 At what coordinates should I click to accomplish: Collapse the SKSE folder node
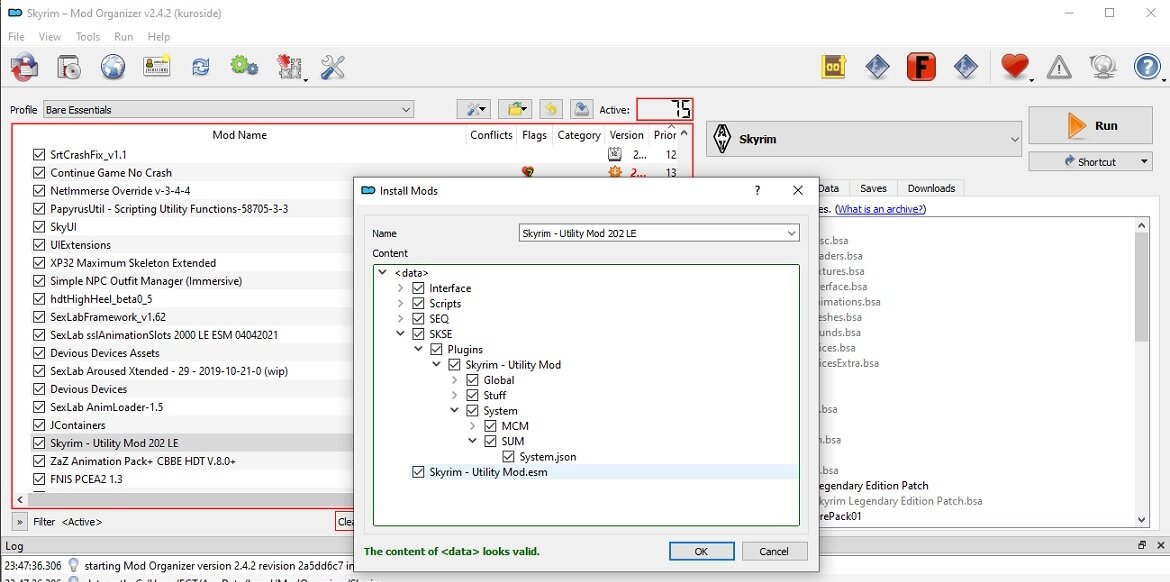click(401, 334)
